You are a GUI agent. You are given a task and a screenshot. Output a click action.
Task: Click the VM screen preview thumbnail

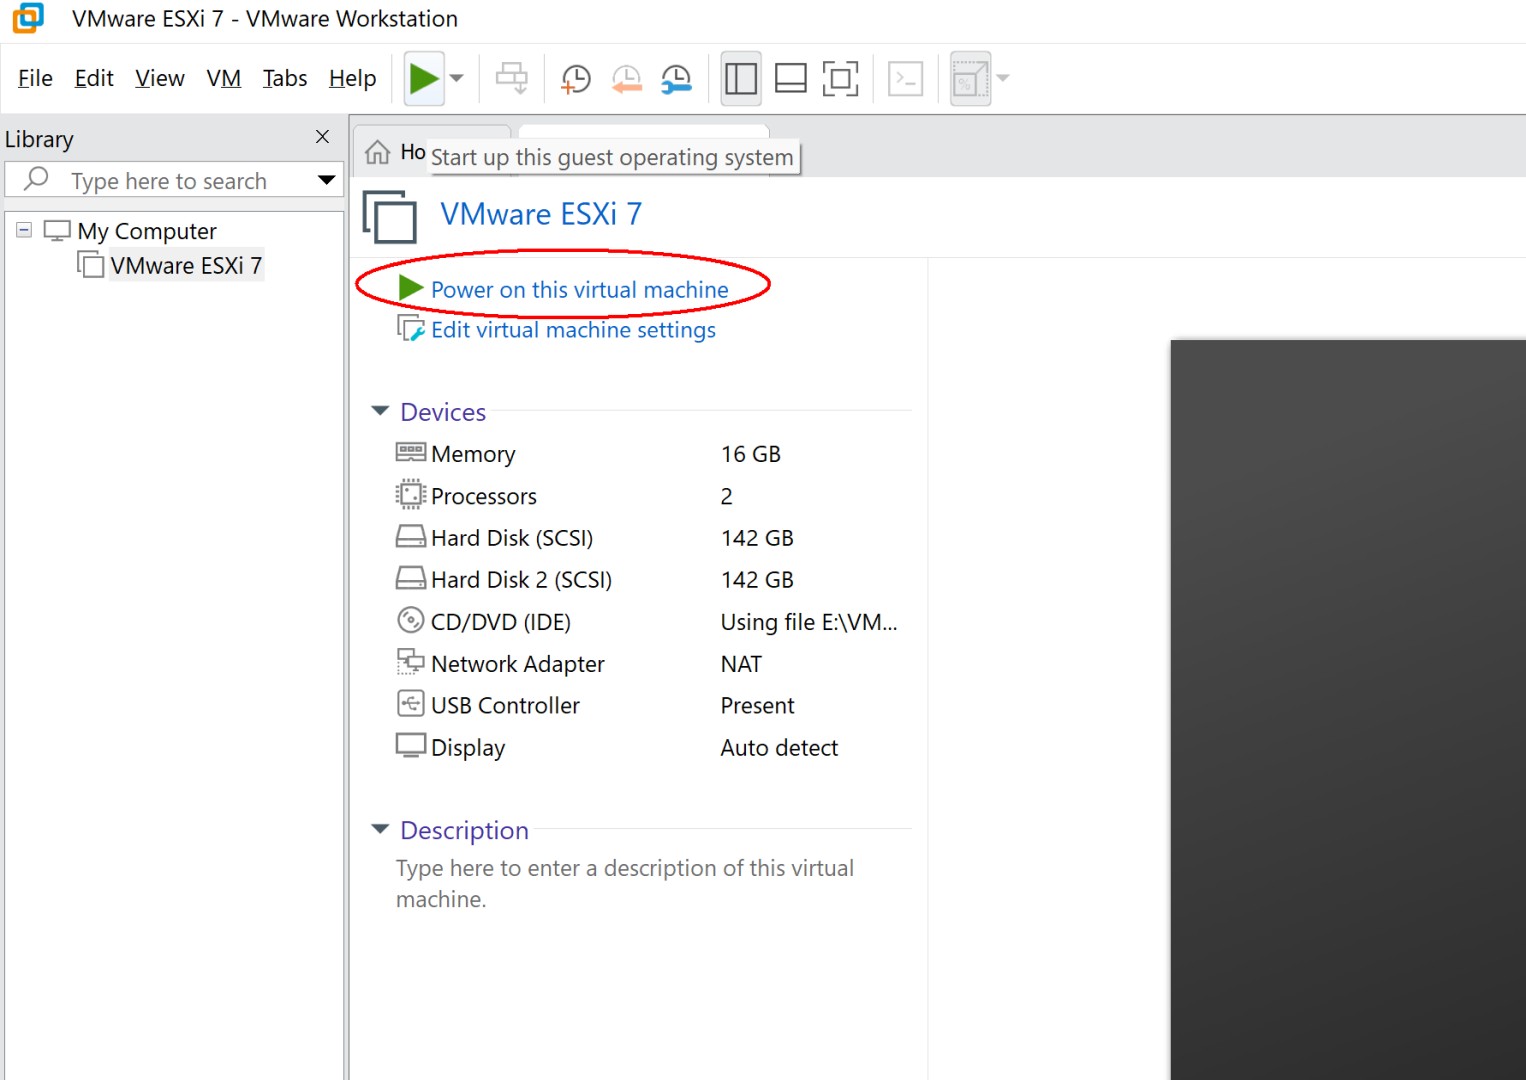click(1348, 710)
